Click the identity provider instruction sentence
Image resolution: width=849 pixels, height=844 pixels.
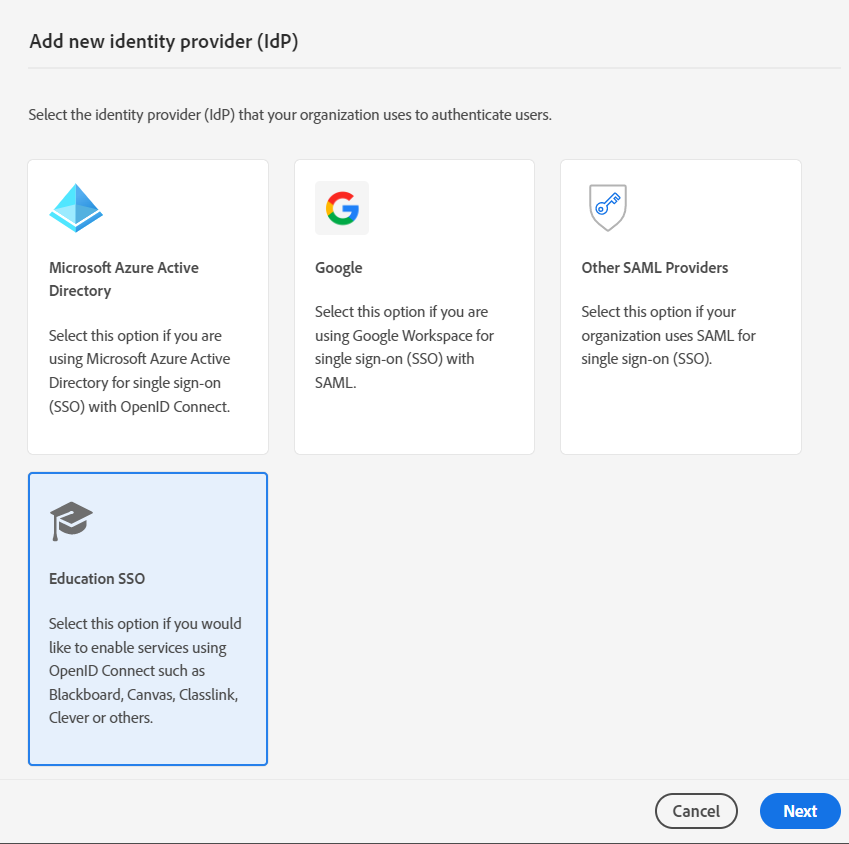pos(290,115)
